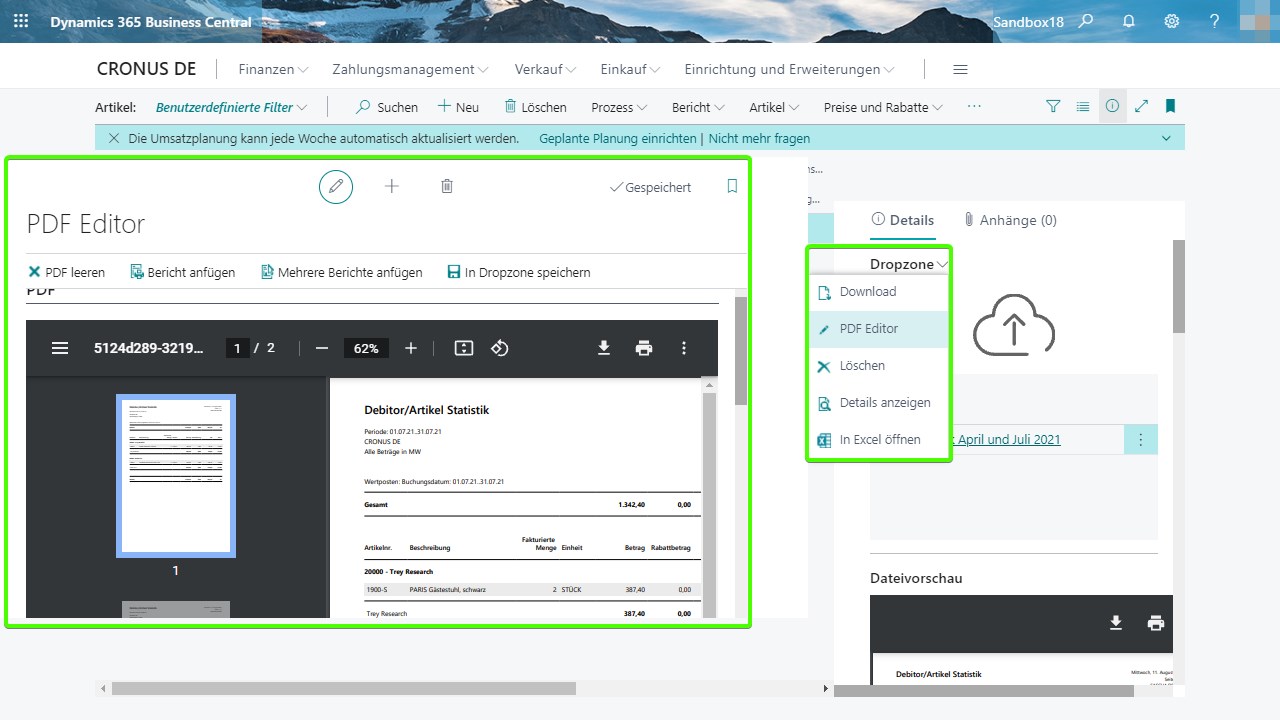Choose In Excel öffnen from the menu
1280x720 pixels.
[x=879, y=440]
